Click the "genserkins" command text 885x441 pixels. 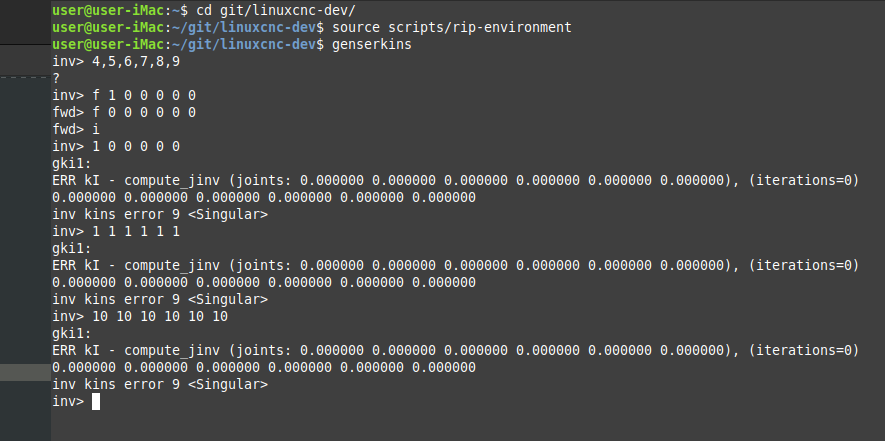(x=372, y=44)
